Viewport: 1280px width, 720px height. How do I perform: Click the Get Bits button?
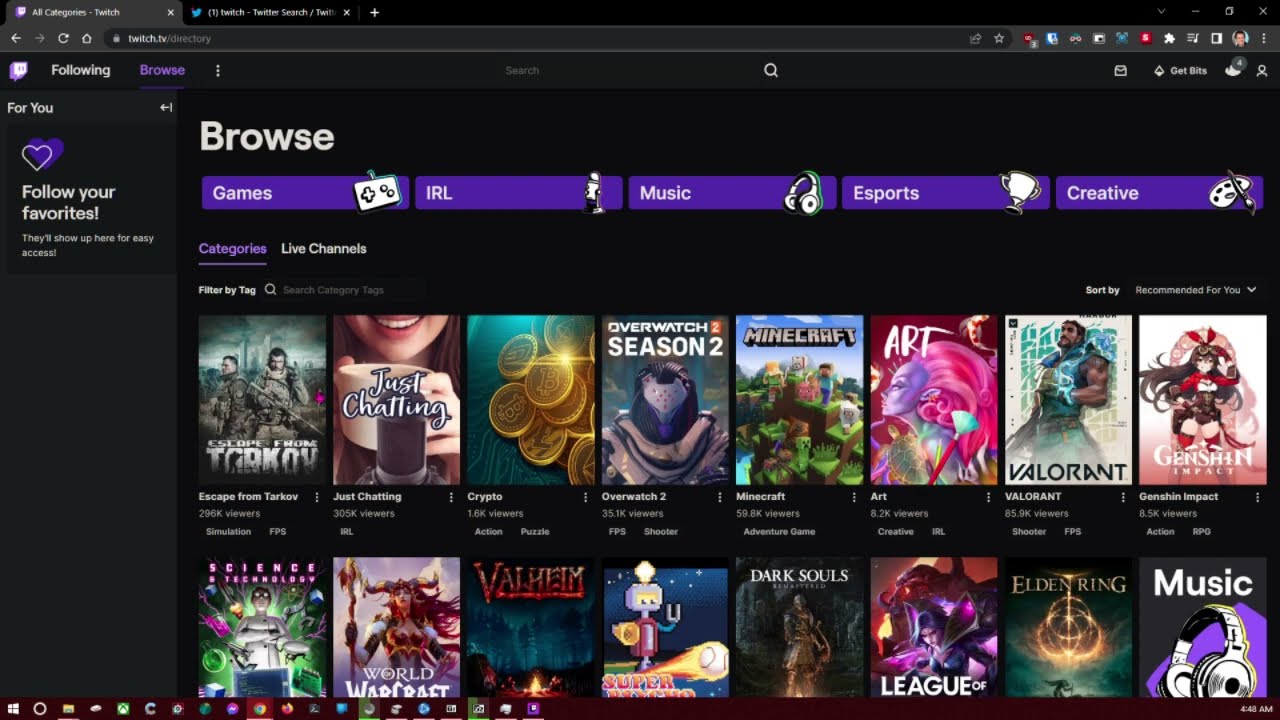coord(1180,71)
